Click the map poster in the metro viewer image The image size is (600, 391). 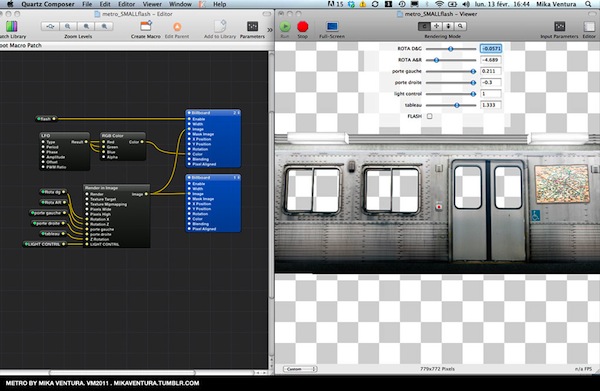562,184
